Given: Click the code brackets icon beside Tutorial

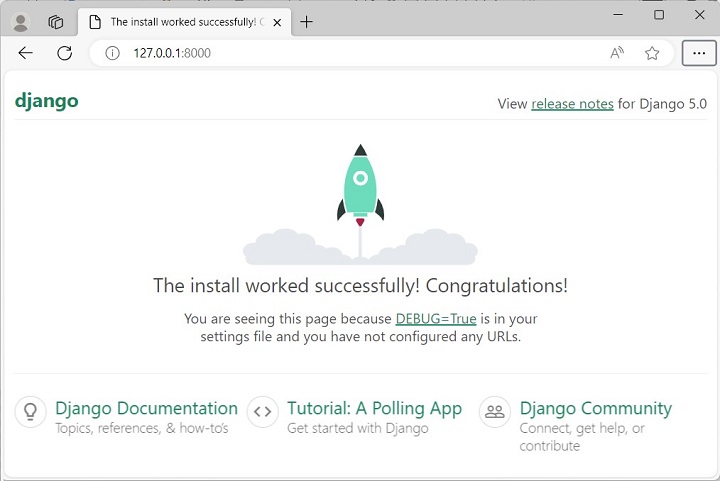Looking at the screenshot, I should point(262,411).
